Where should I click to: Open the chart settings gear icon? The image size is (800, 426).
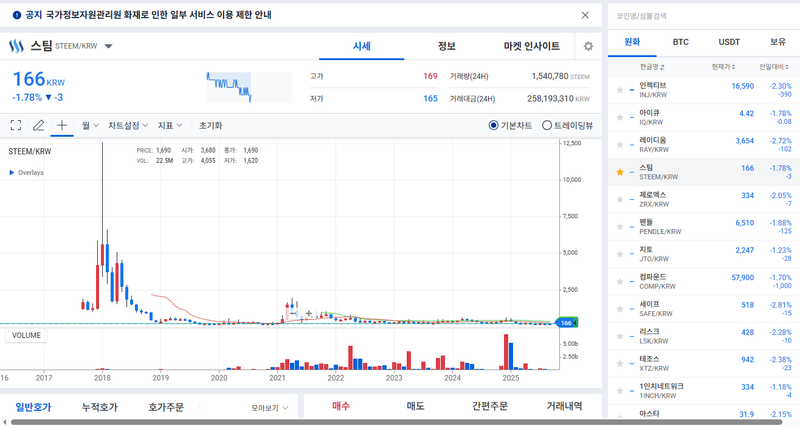(x=588, y=46)
